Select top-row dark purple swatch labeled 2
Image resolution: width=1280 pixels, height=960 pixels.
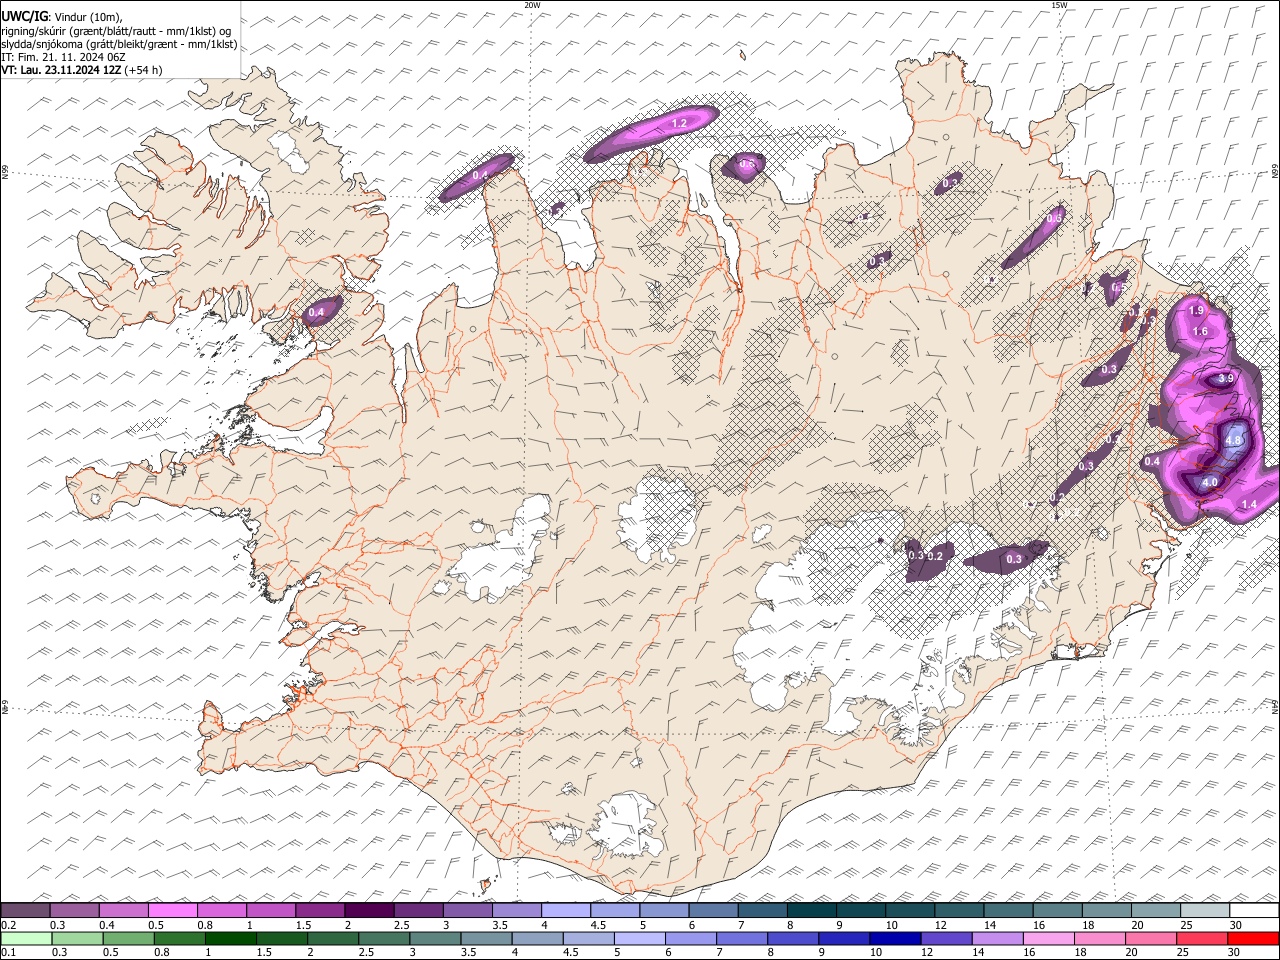(x=368, y=911)
